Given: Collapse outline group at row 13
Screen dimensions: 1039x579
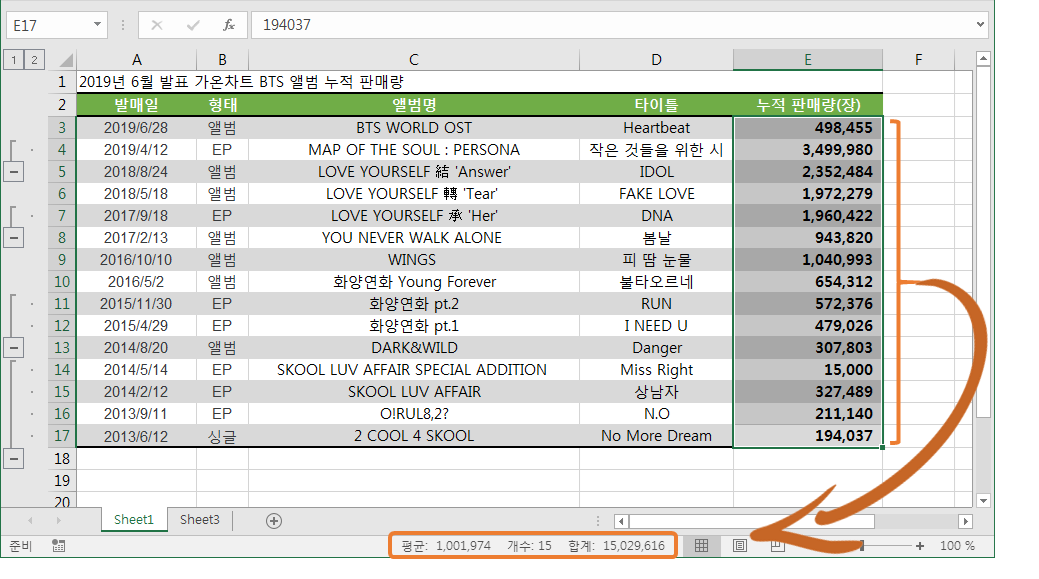Looking at the screenshot, I should click(14, 348).
